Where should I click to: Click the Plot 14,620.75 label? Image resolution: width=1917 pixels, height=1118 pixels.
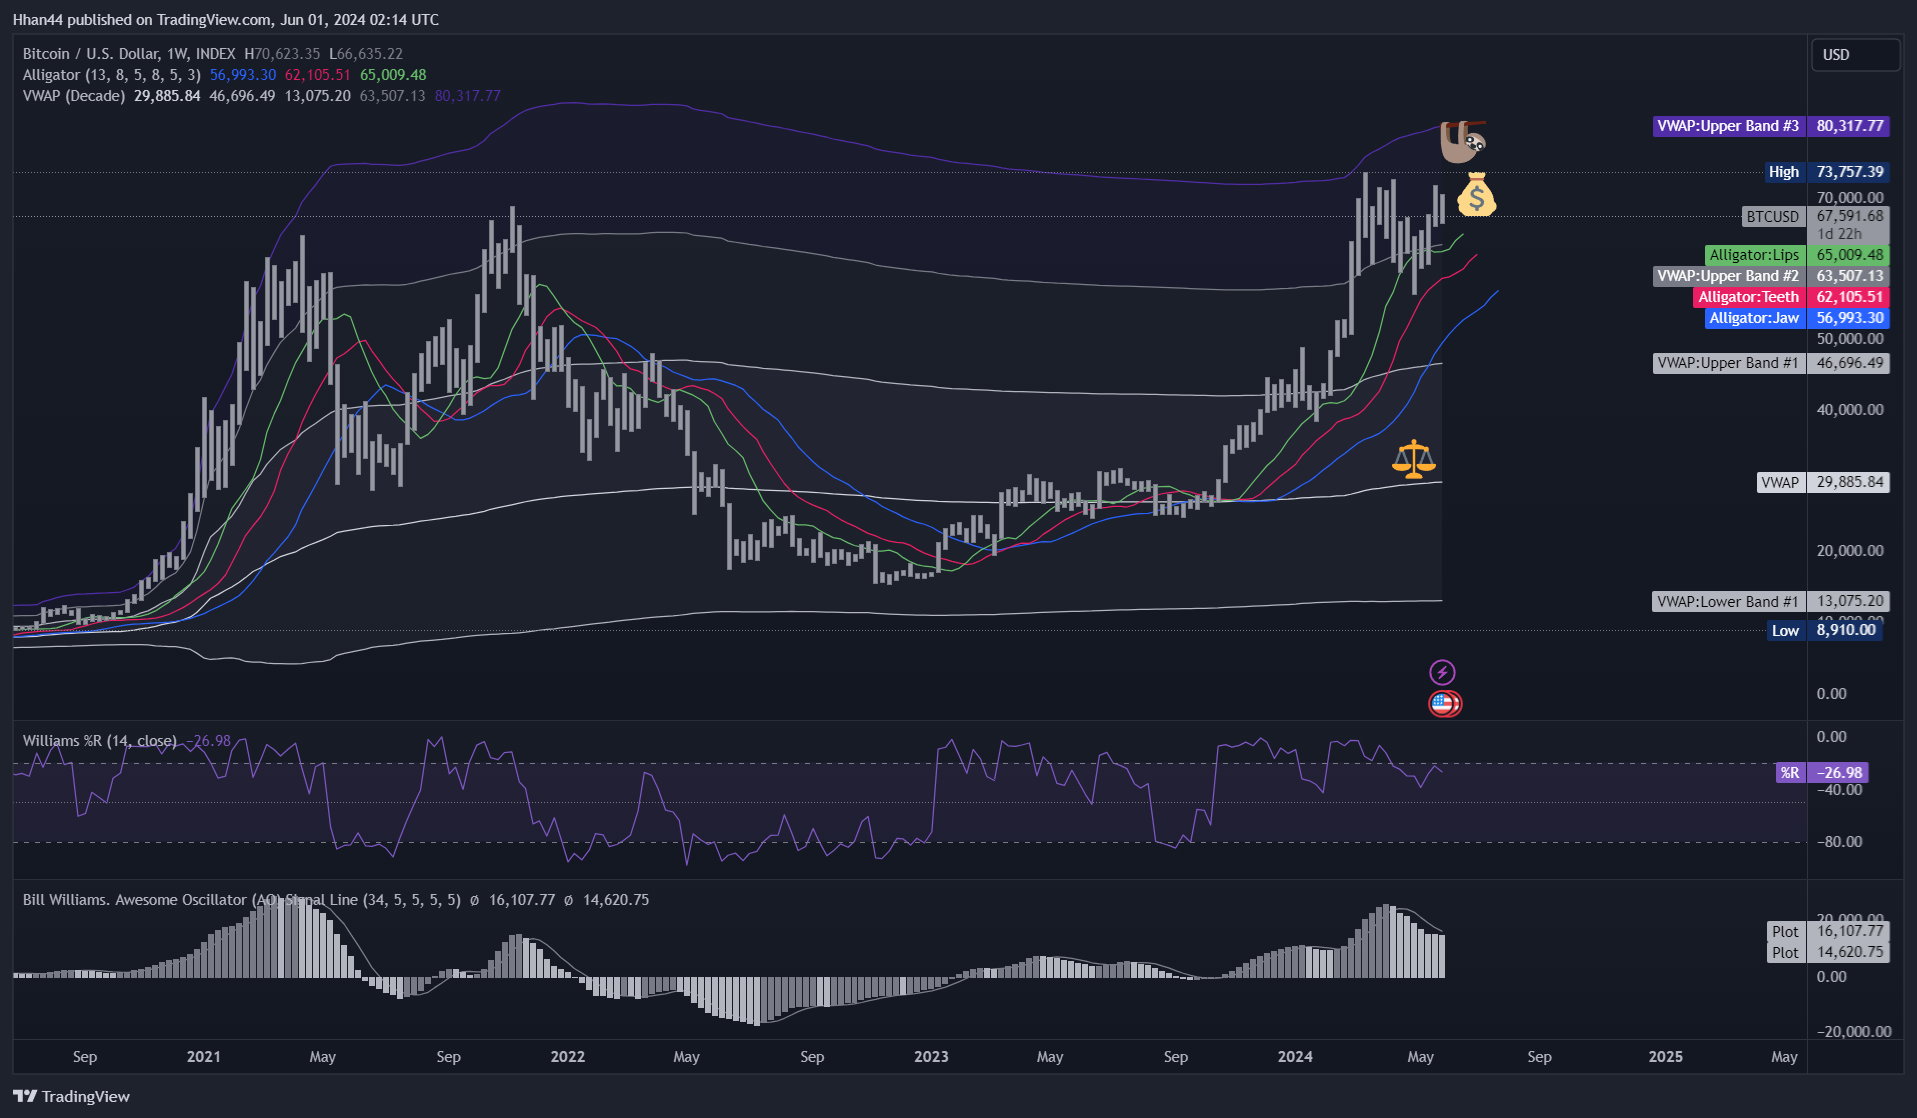coord(1828,952)
